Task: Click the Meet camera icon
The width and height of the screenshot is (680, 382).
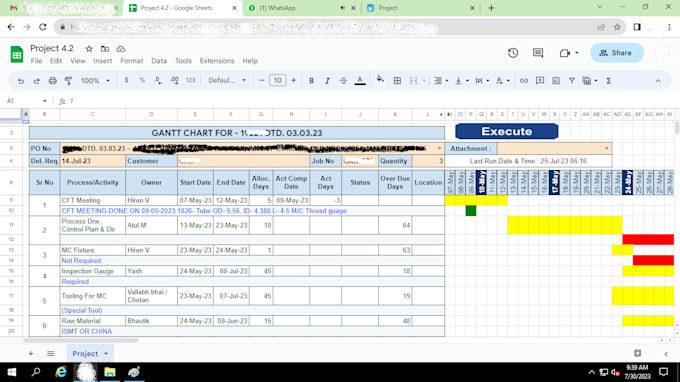Action: [x=564, y=53]
